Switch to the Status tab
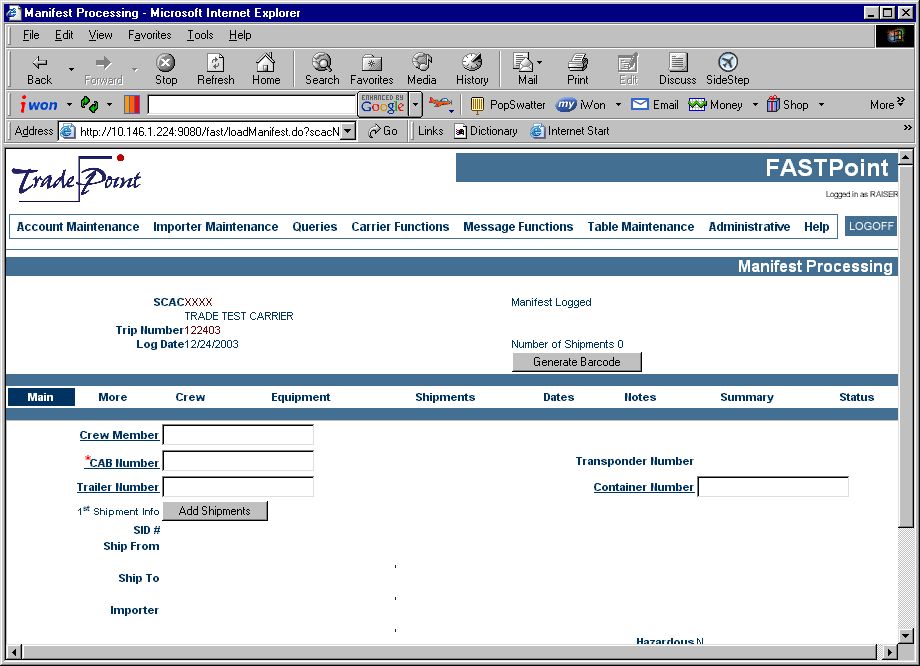This screenshot has width=920, height=666. (856, 397)
